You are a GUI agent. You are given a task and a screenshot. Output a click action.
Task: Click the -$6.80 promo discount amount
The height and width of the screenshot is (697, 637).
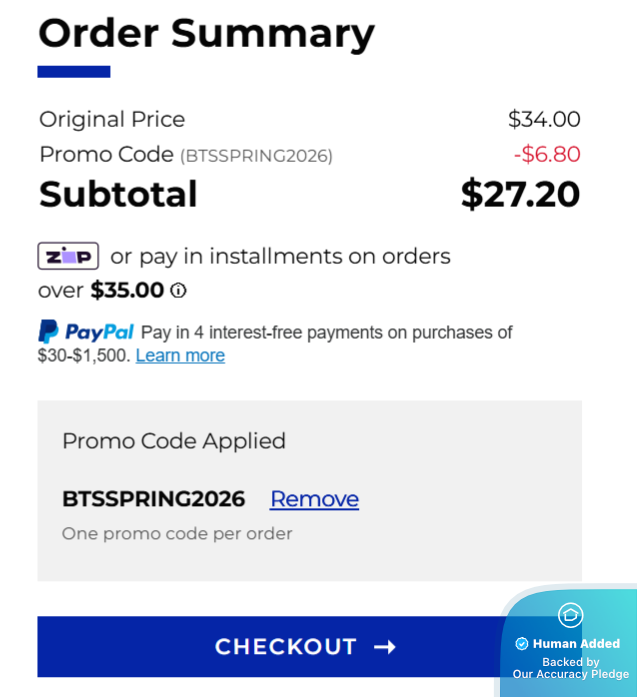546,154
